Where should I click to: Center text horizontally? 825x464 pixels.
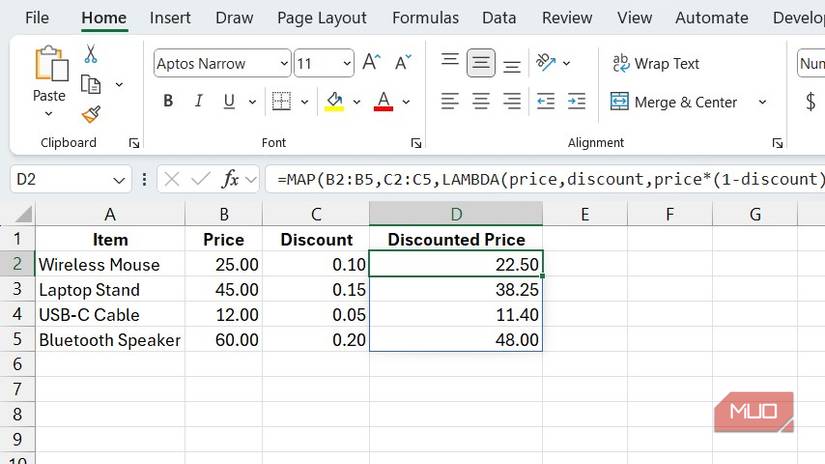(480, 101)
